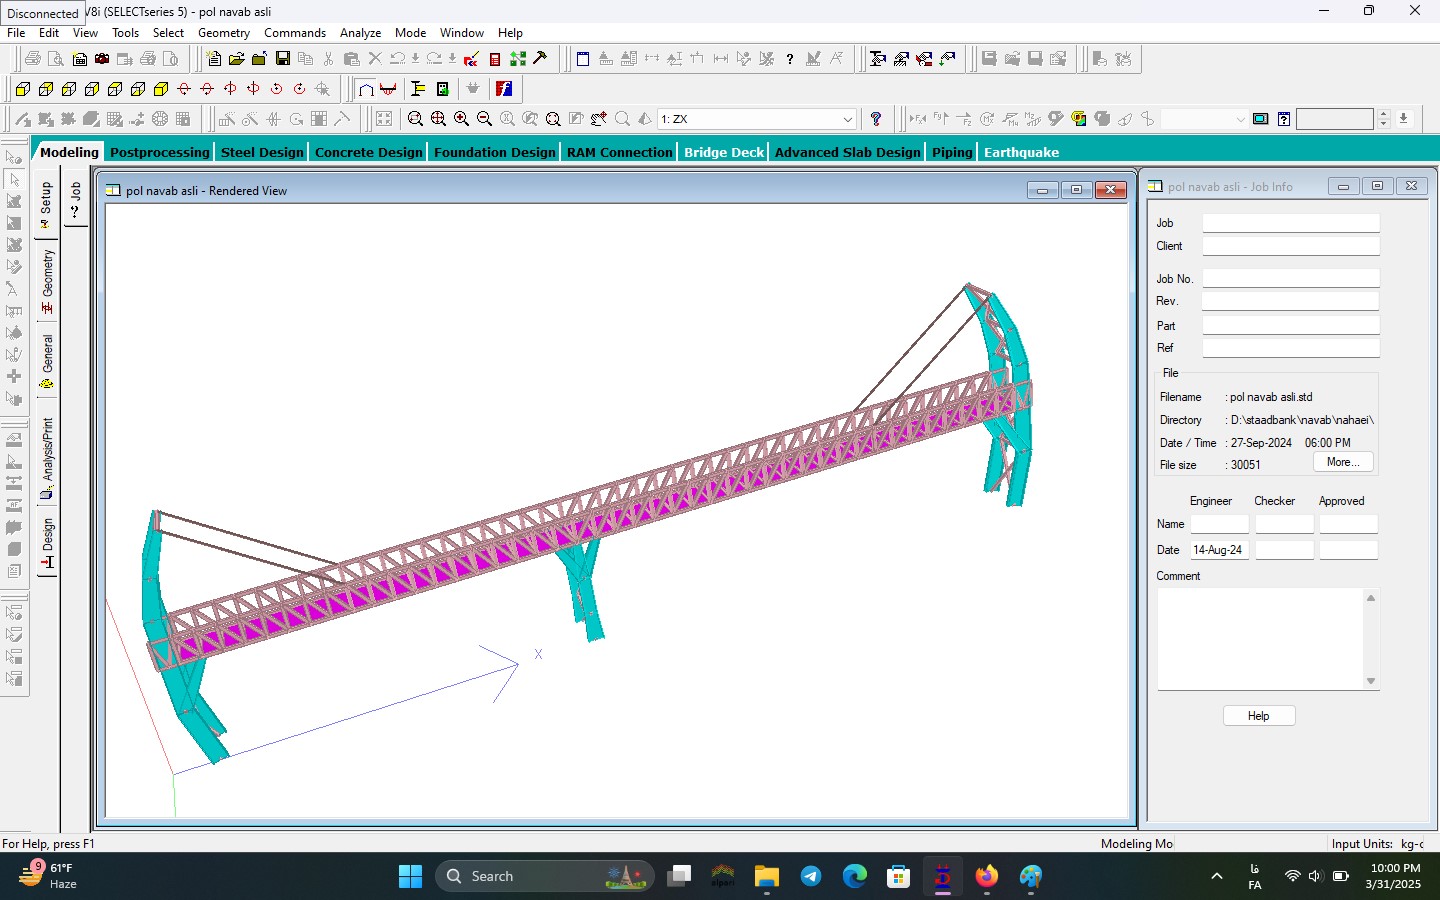The height and width of the screenshot is (900, 1440).
Task: Click the Delete X toolbar icon
Action: coord(375,59)
